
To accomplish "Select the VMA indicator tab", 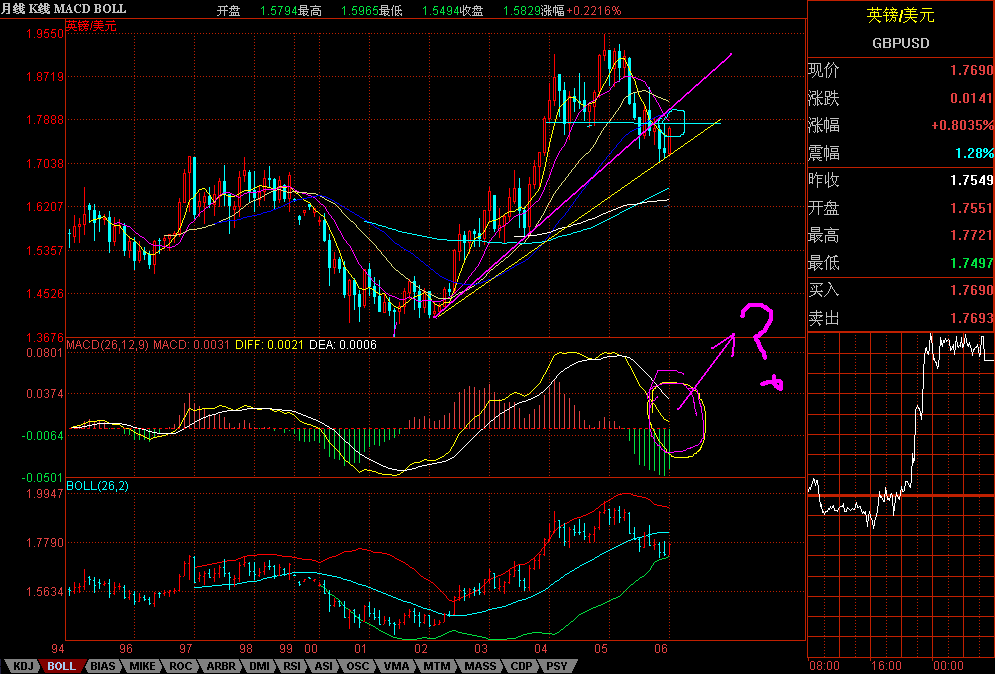I will tap(397, 666).
